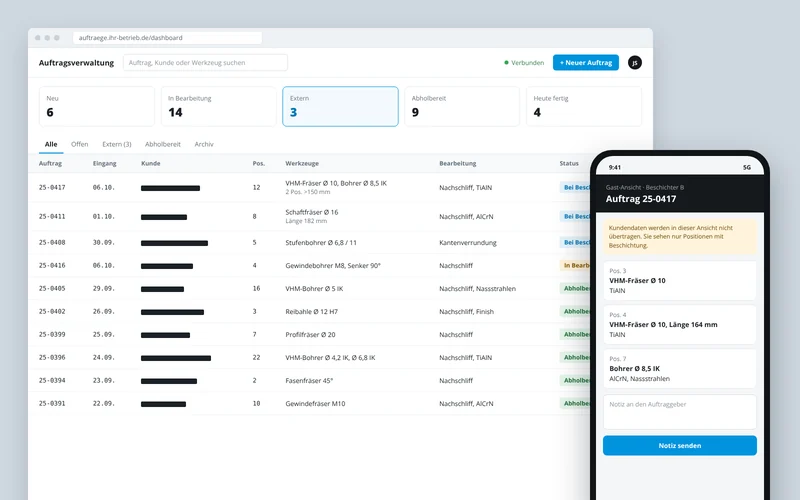The height and width of the screenshot is (500, 800).
Task: Click the In Bearb status badge of 25-0416
Action: pos(575,265)
